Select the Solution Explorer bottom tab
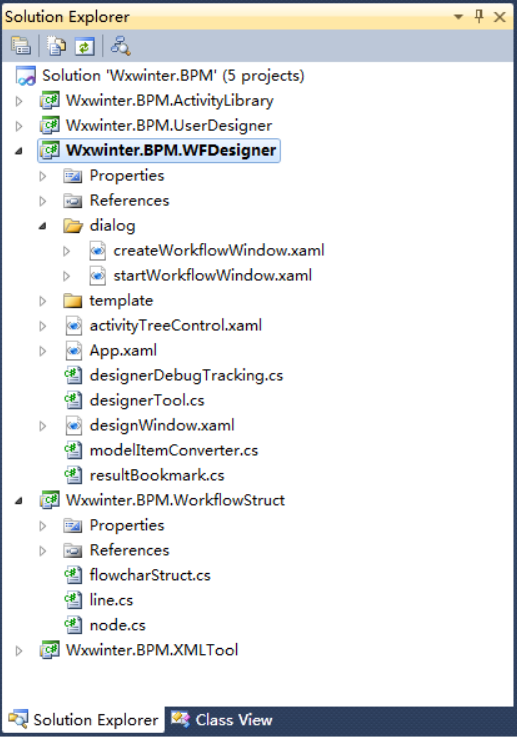 coord(84,720)
